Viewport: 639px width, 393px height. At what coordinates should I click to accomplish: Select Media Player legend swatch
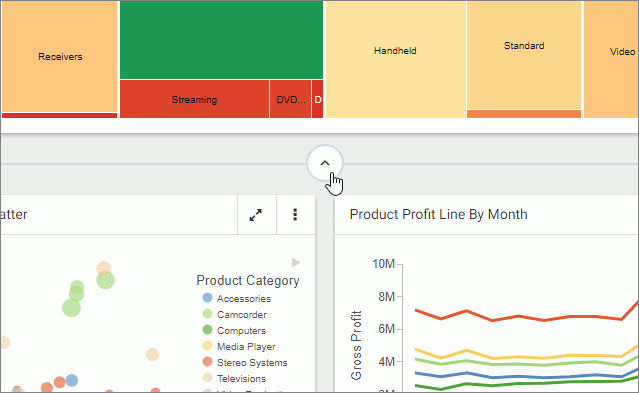coord(207,346)
